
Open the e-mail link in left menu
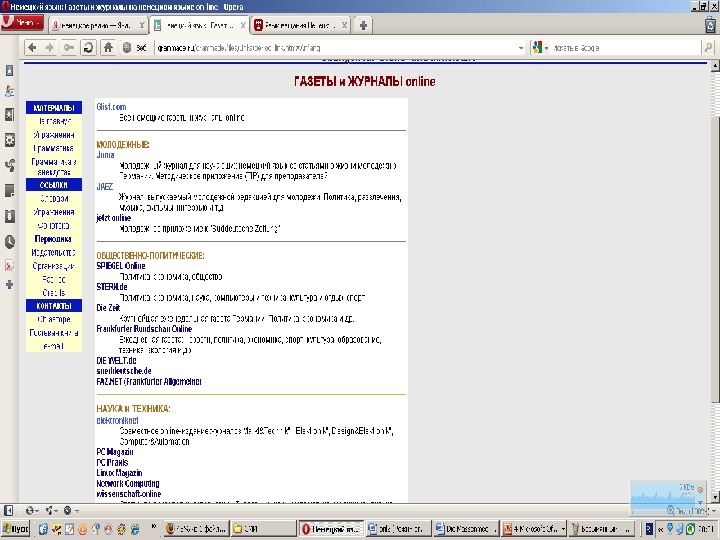pyautogui.click(x=53, y=346)
